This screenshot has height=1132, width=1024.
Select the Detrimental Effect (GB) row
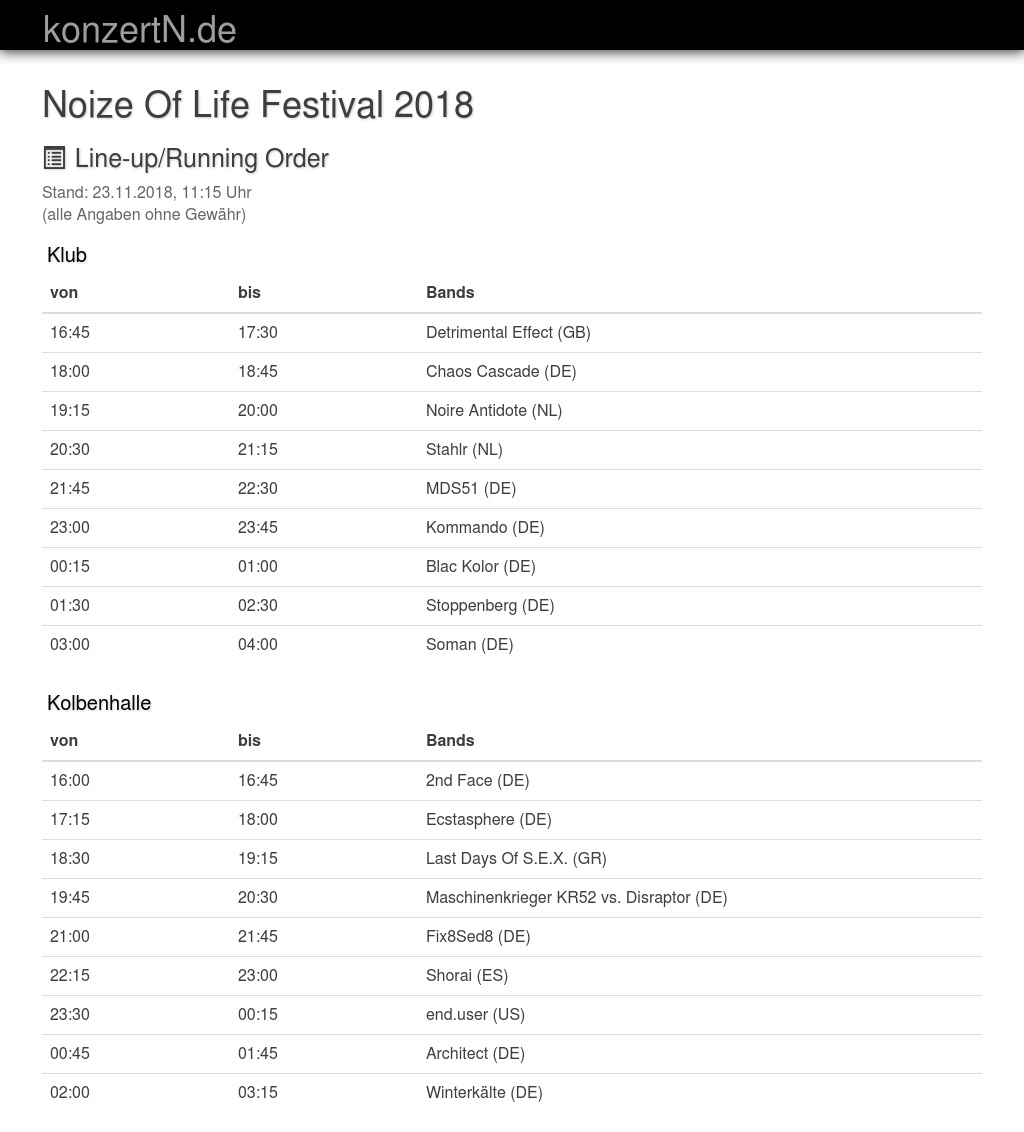508,332
